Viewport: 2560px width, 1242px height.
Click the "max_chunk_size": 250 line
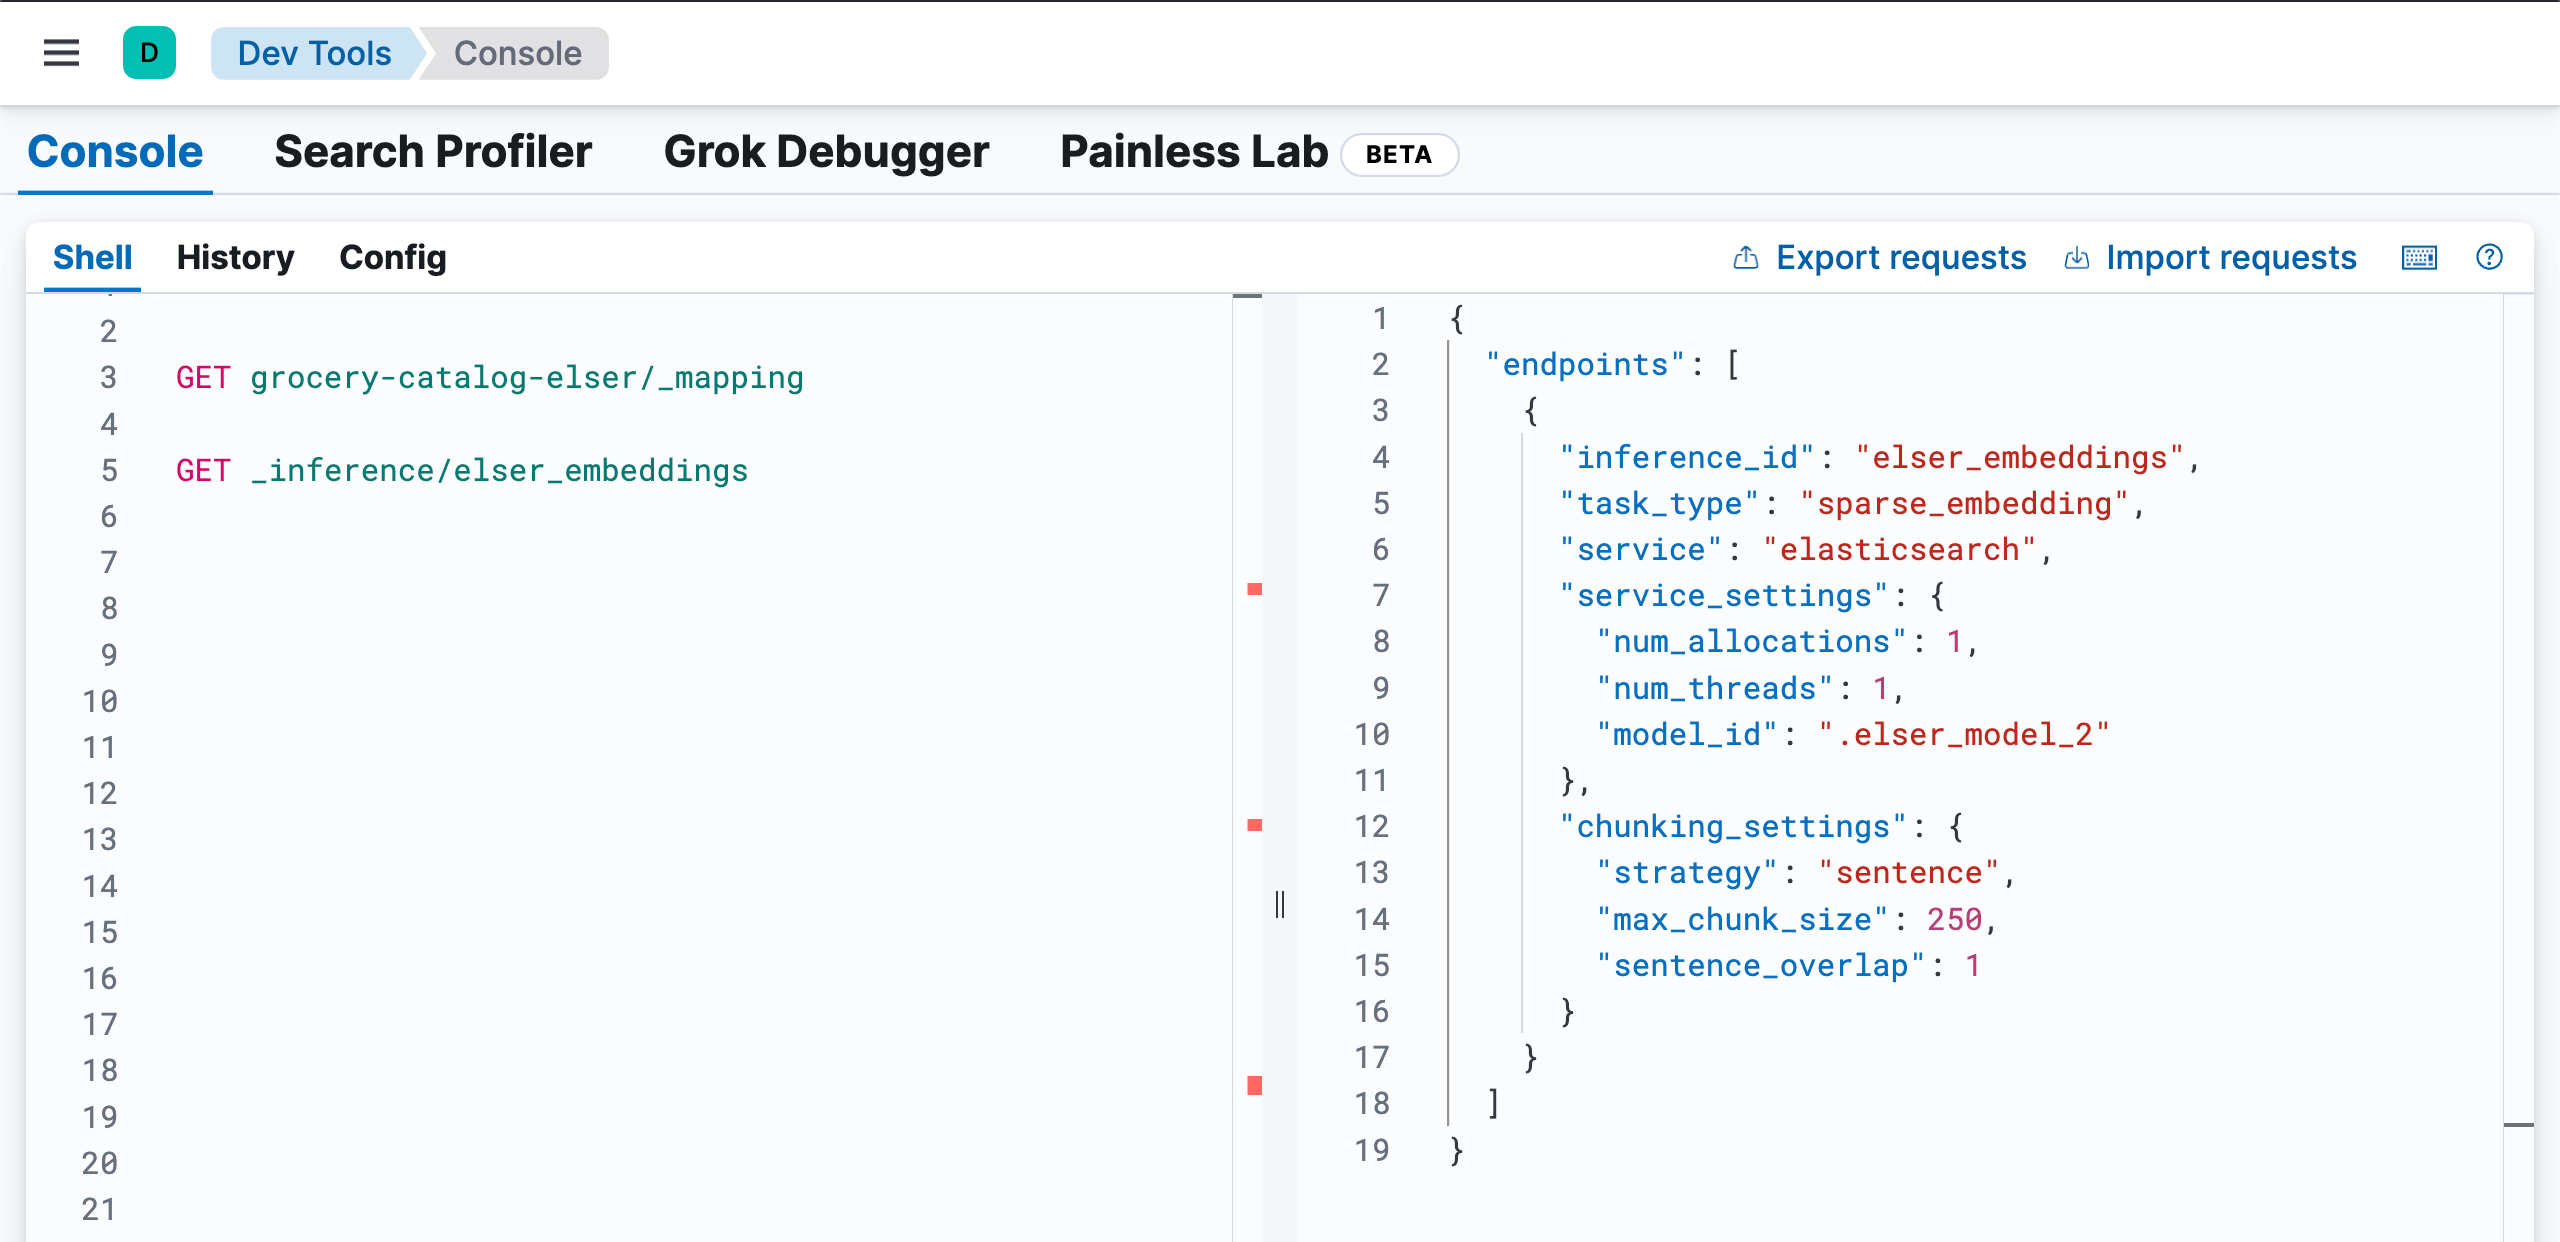[1797, 920]
